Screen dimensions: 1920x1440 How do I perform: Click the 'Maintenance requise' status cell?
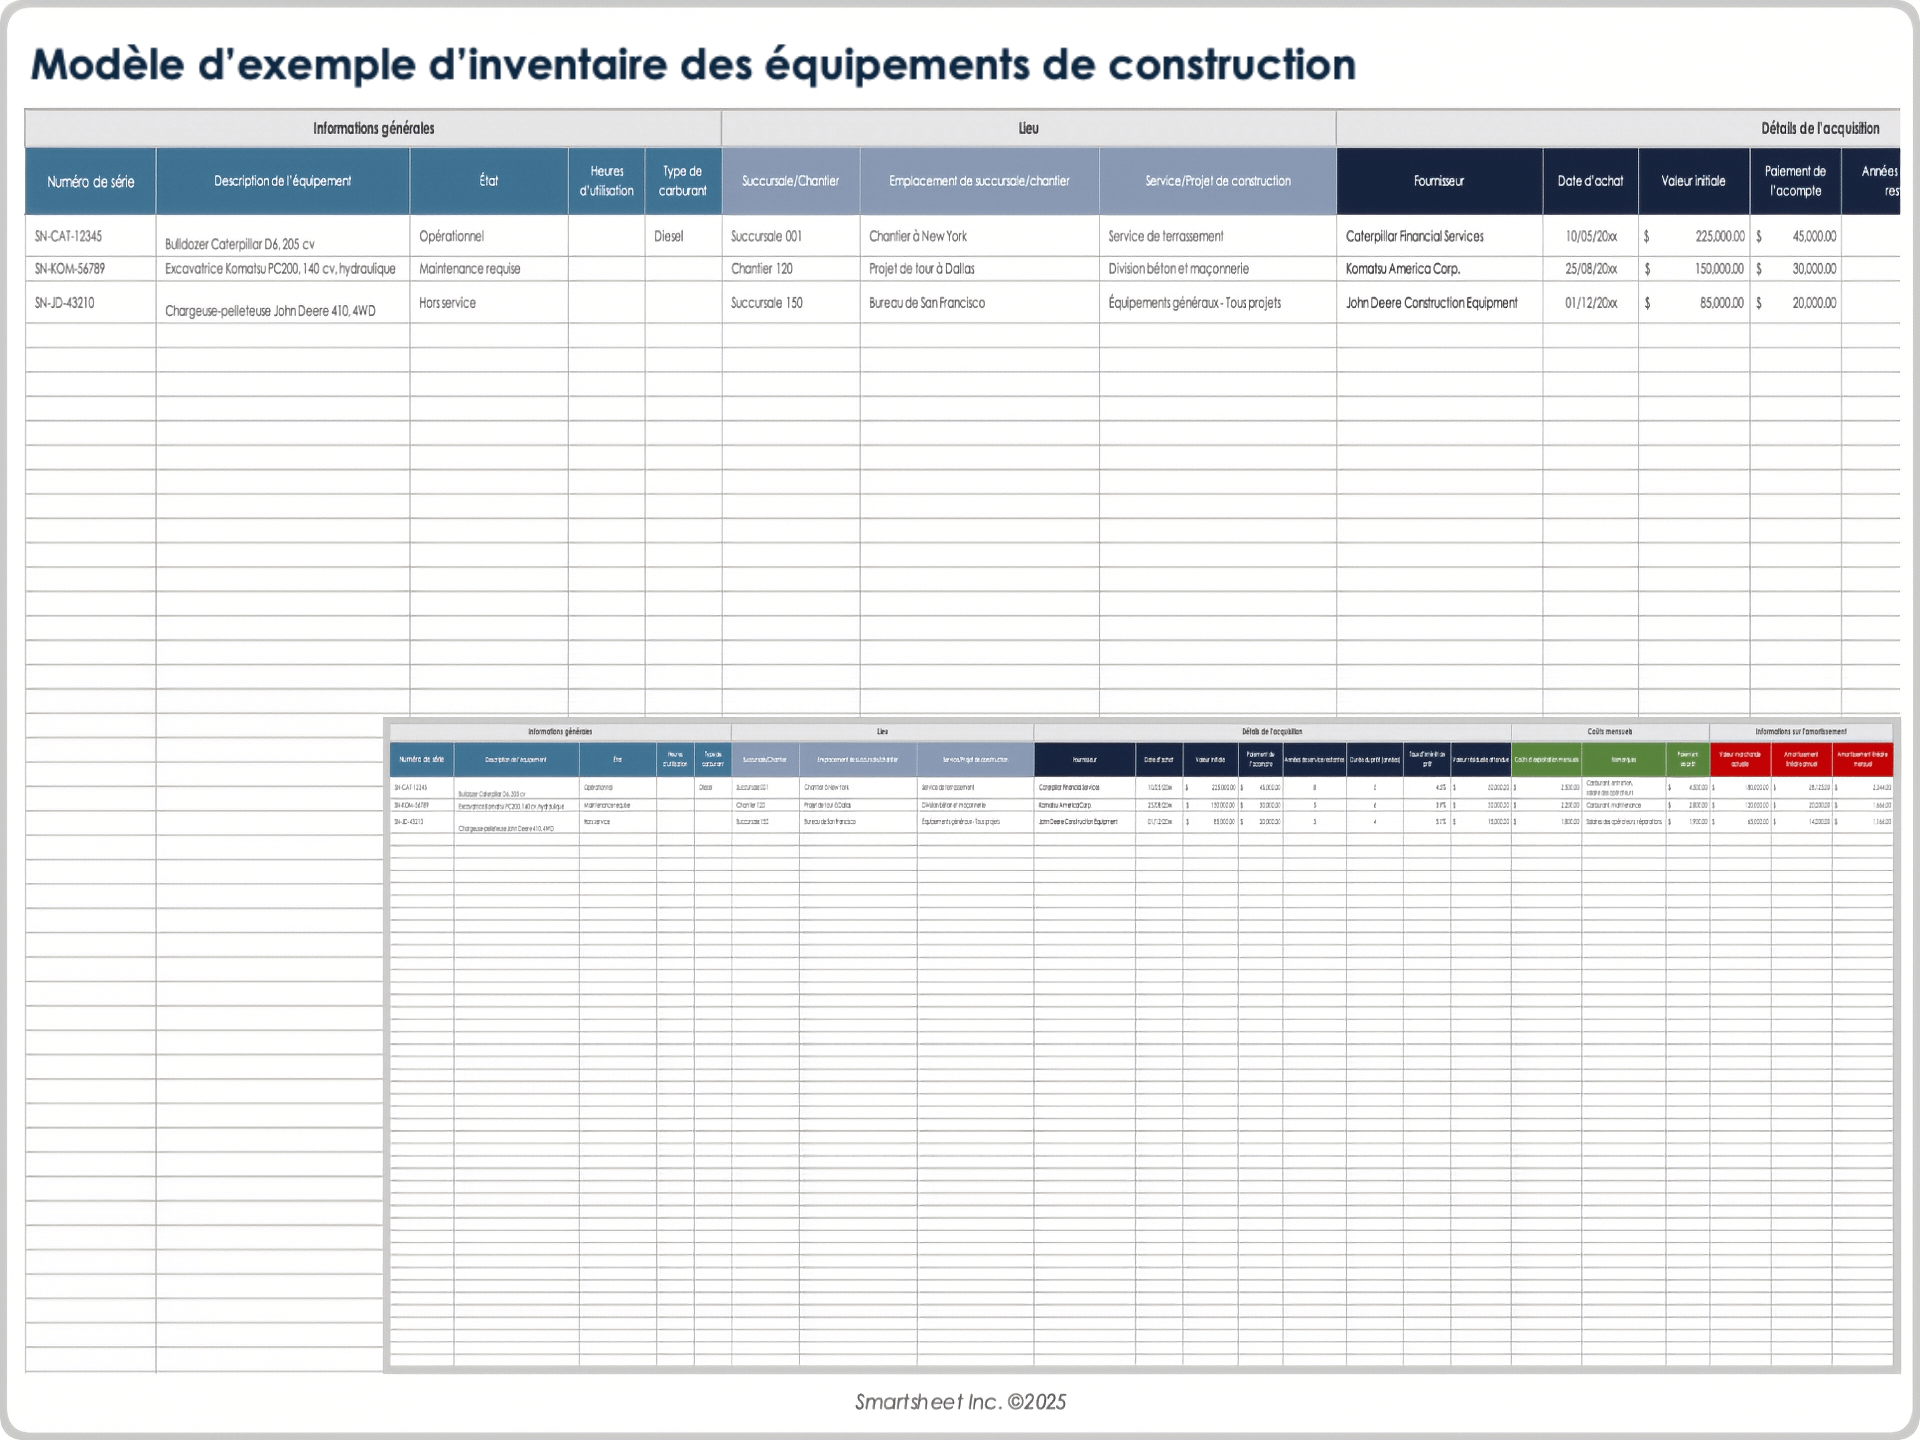coord(489,269)
